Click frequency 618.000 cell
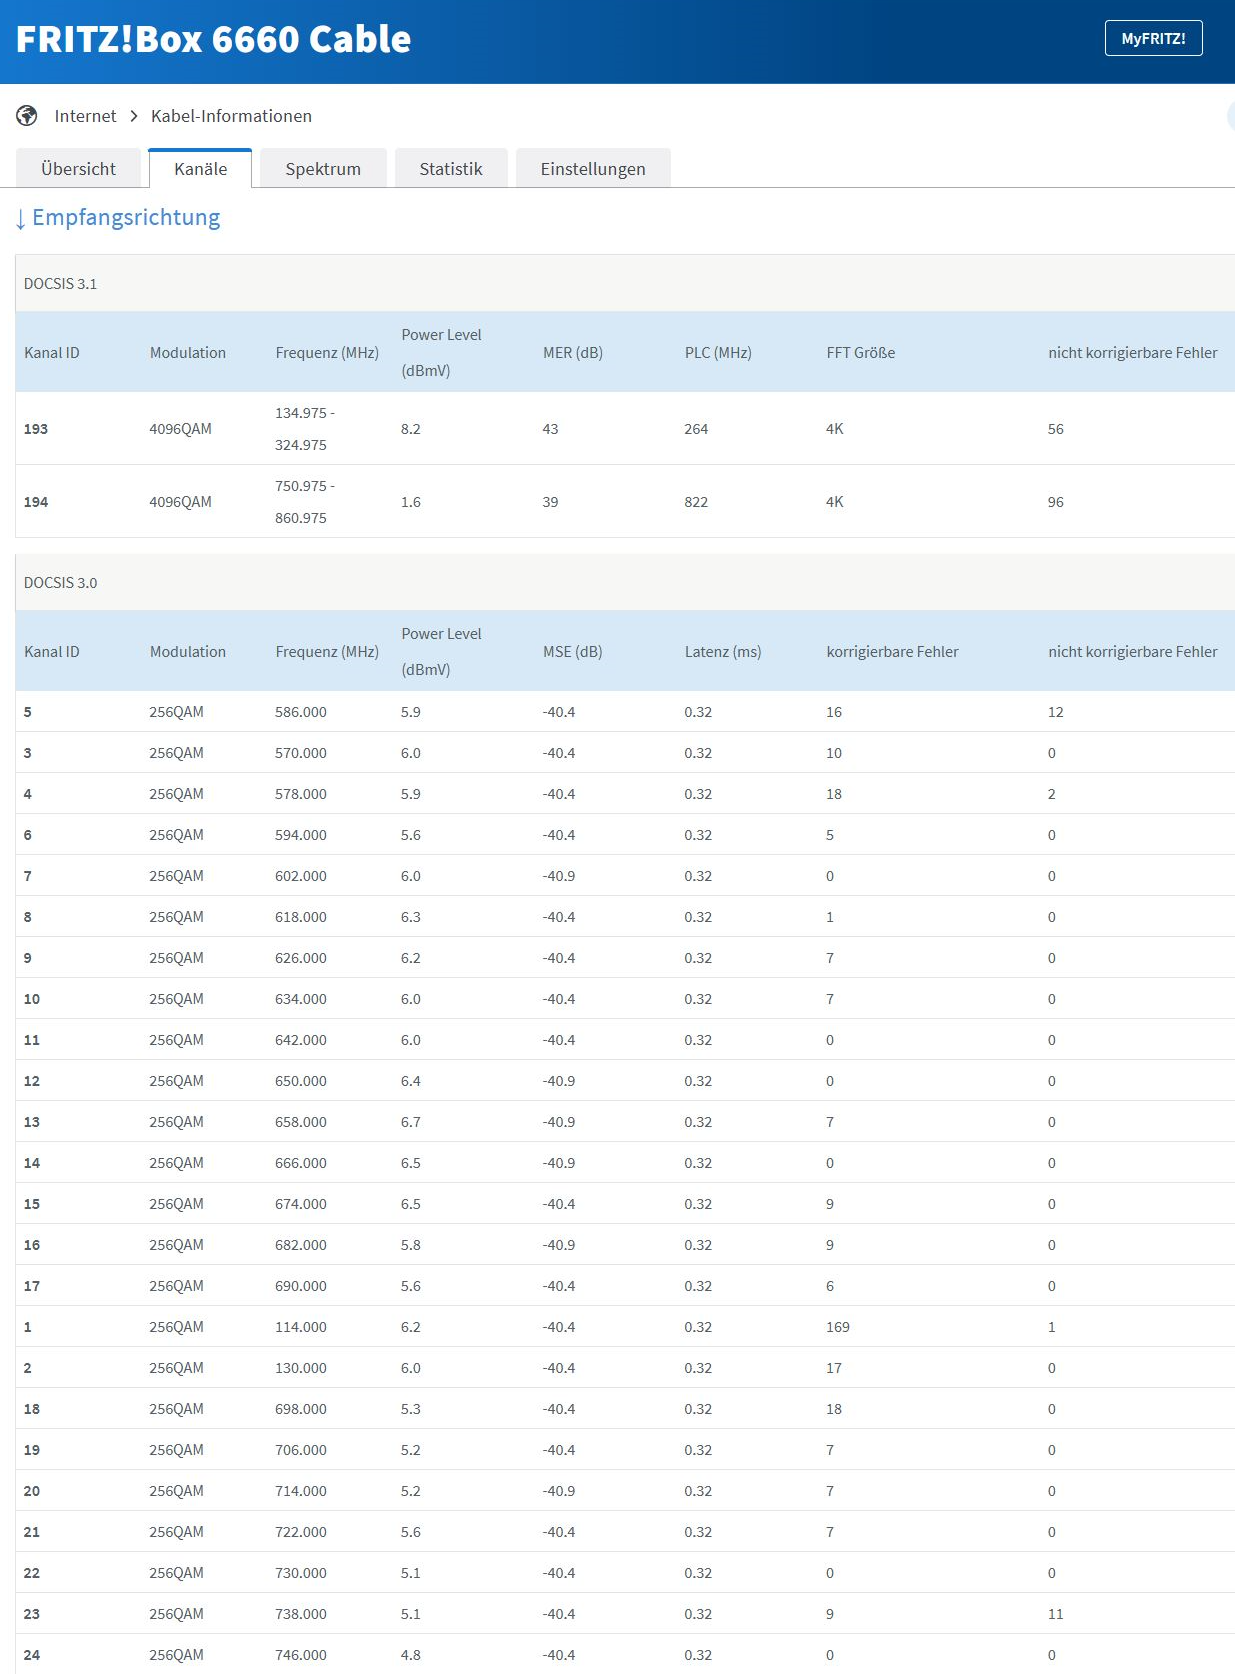Viewport: 1235px width, 1674px height. pos(301,917)
